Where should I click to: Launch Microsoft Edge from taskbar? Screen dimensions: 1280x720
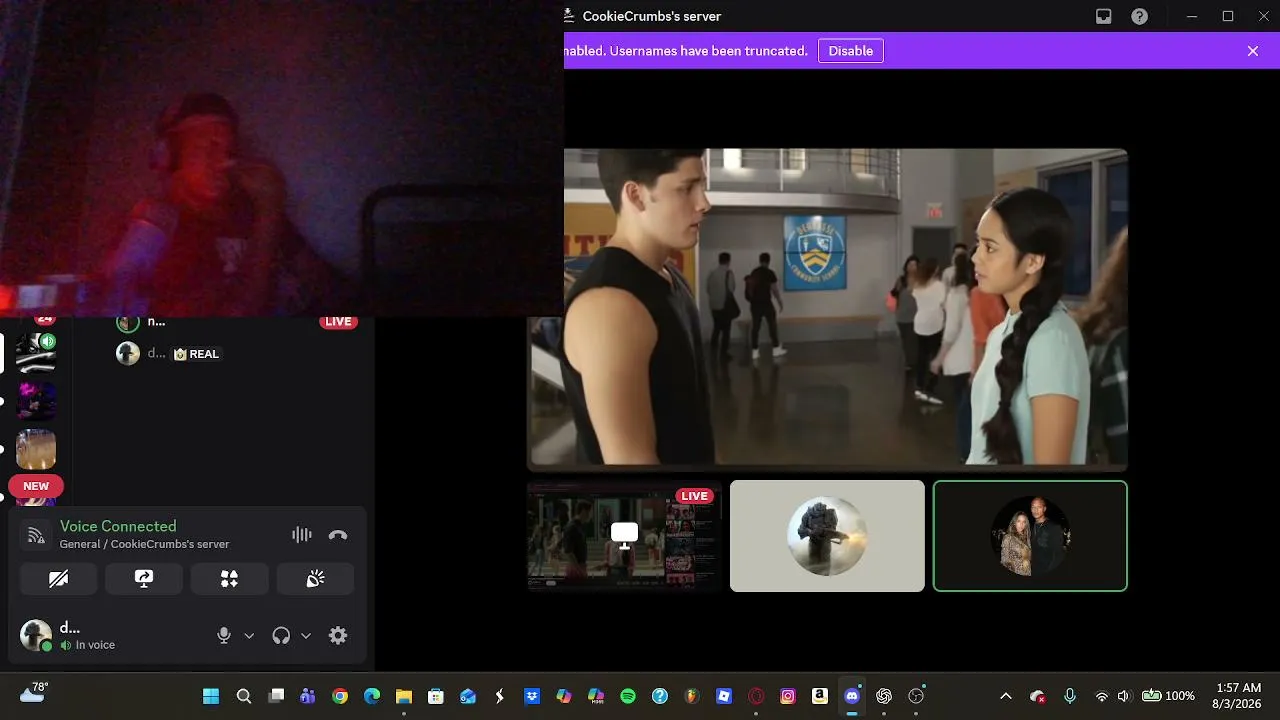pyautogui.click(x=372, y=696)
